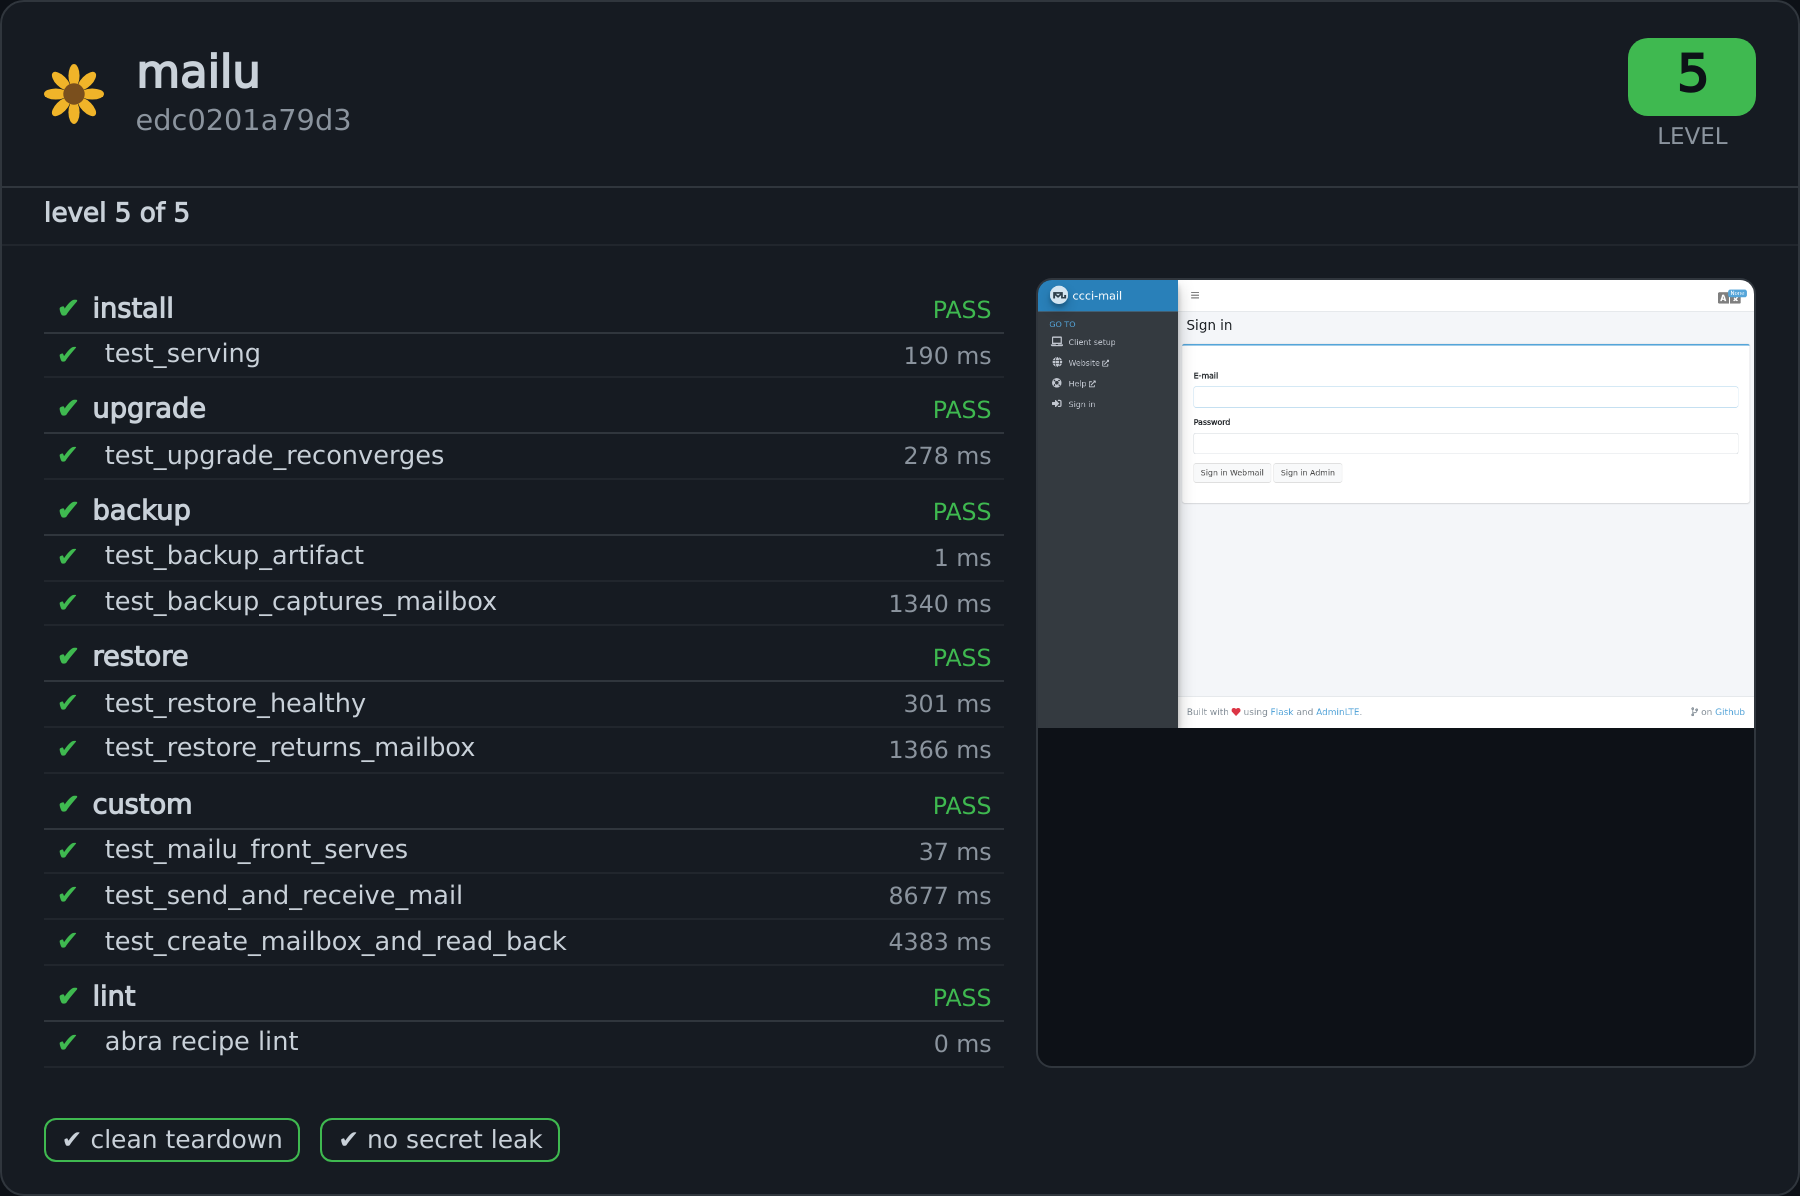
Task: Select the custom stage heading
Action: point(142,804)
